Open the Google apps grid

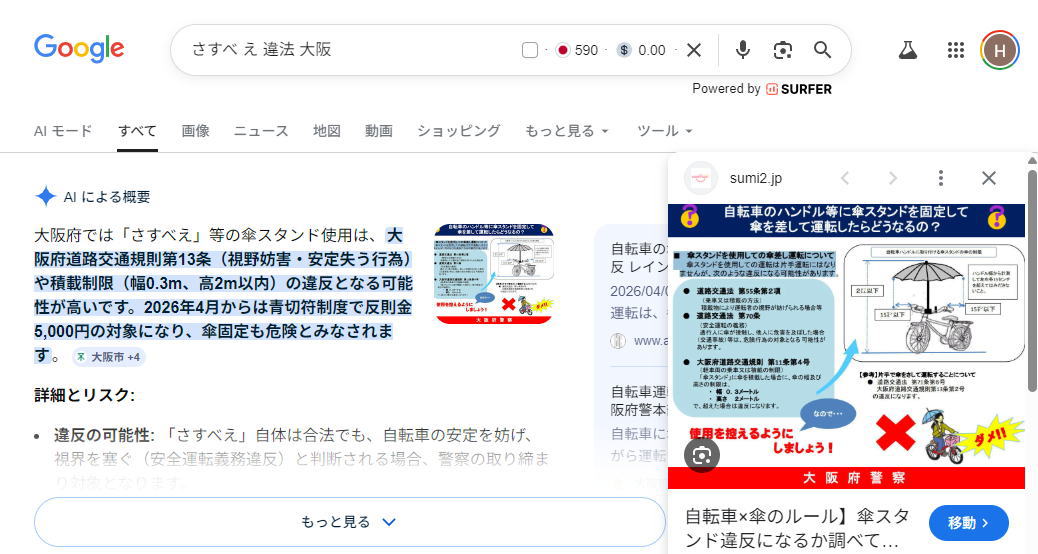(955, 50)
